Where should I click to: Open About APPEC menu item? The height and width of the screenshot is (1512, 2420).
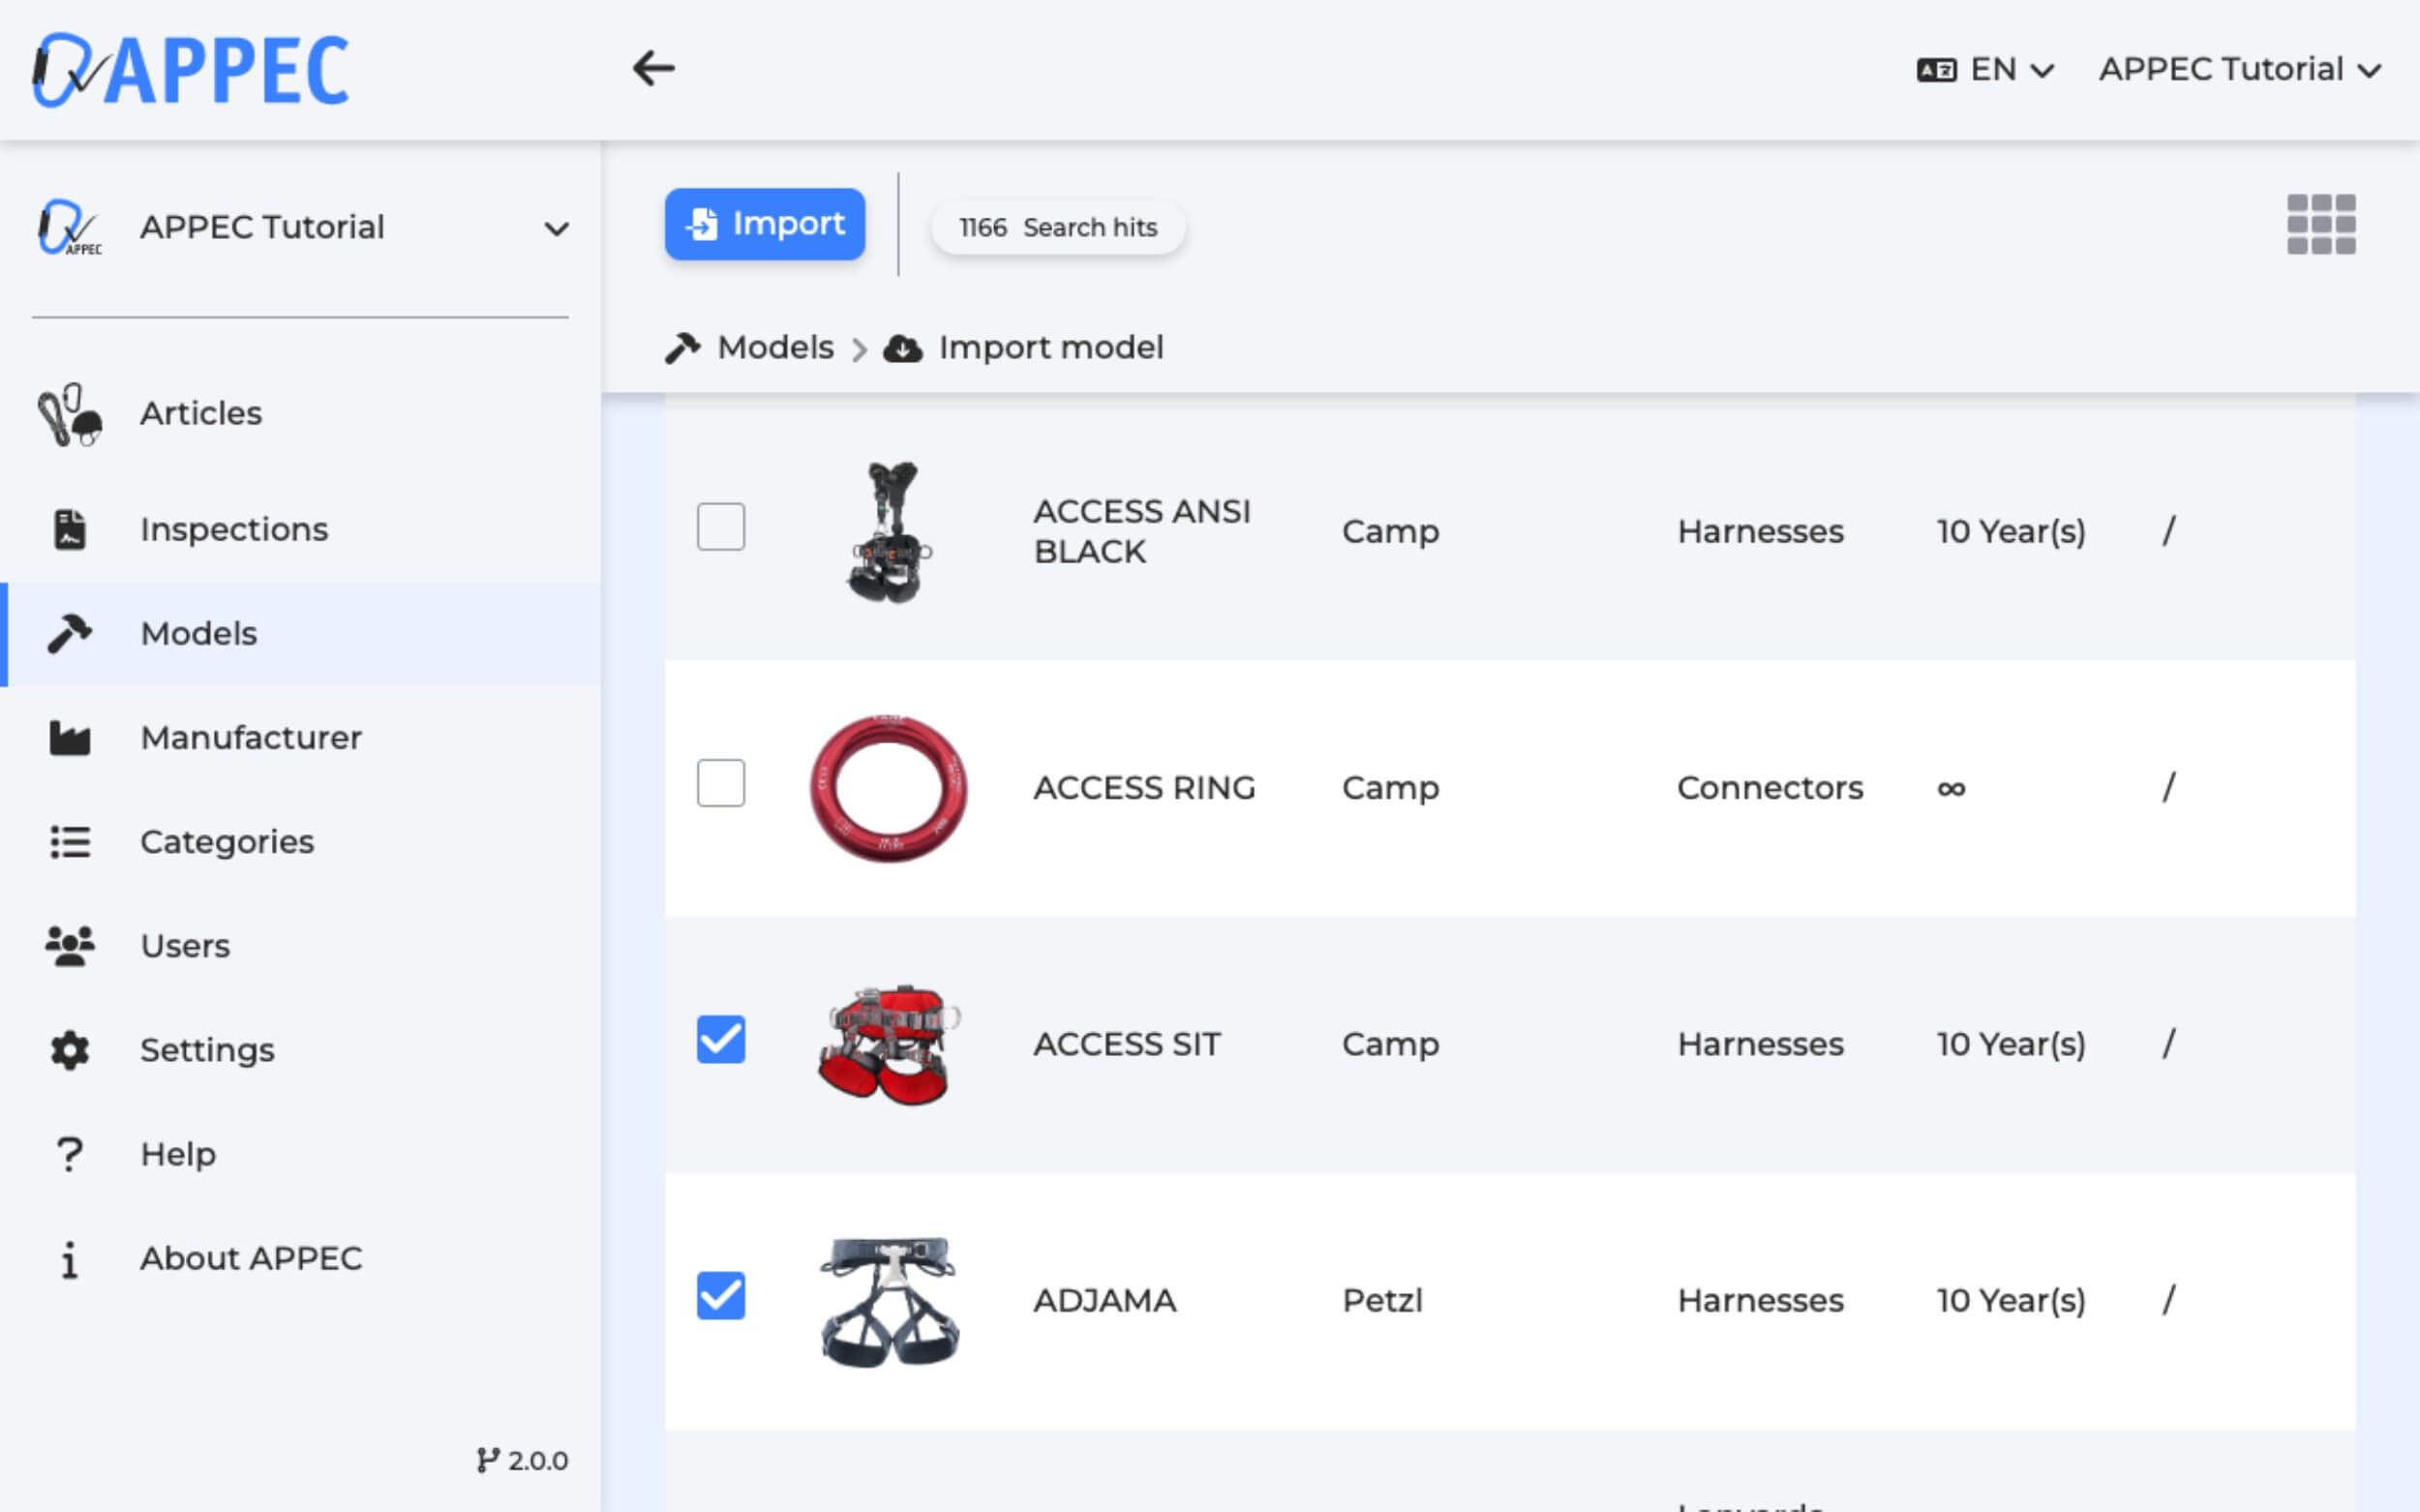coord(250,1258)
